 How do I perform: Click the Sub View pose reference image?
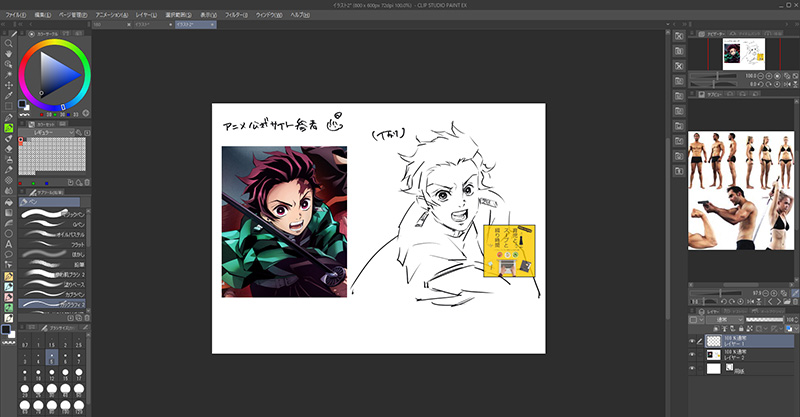pyautogui.click(x=741, y=190)
